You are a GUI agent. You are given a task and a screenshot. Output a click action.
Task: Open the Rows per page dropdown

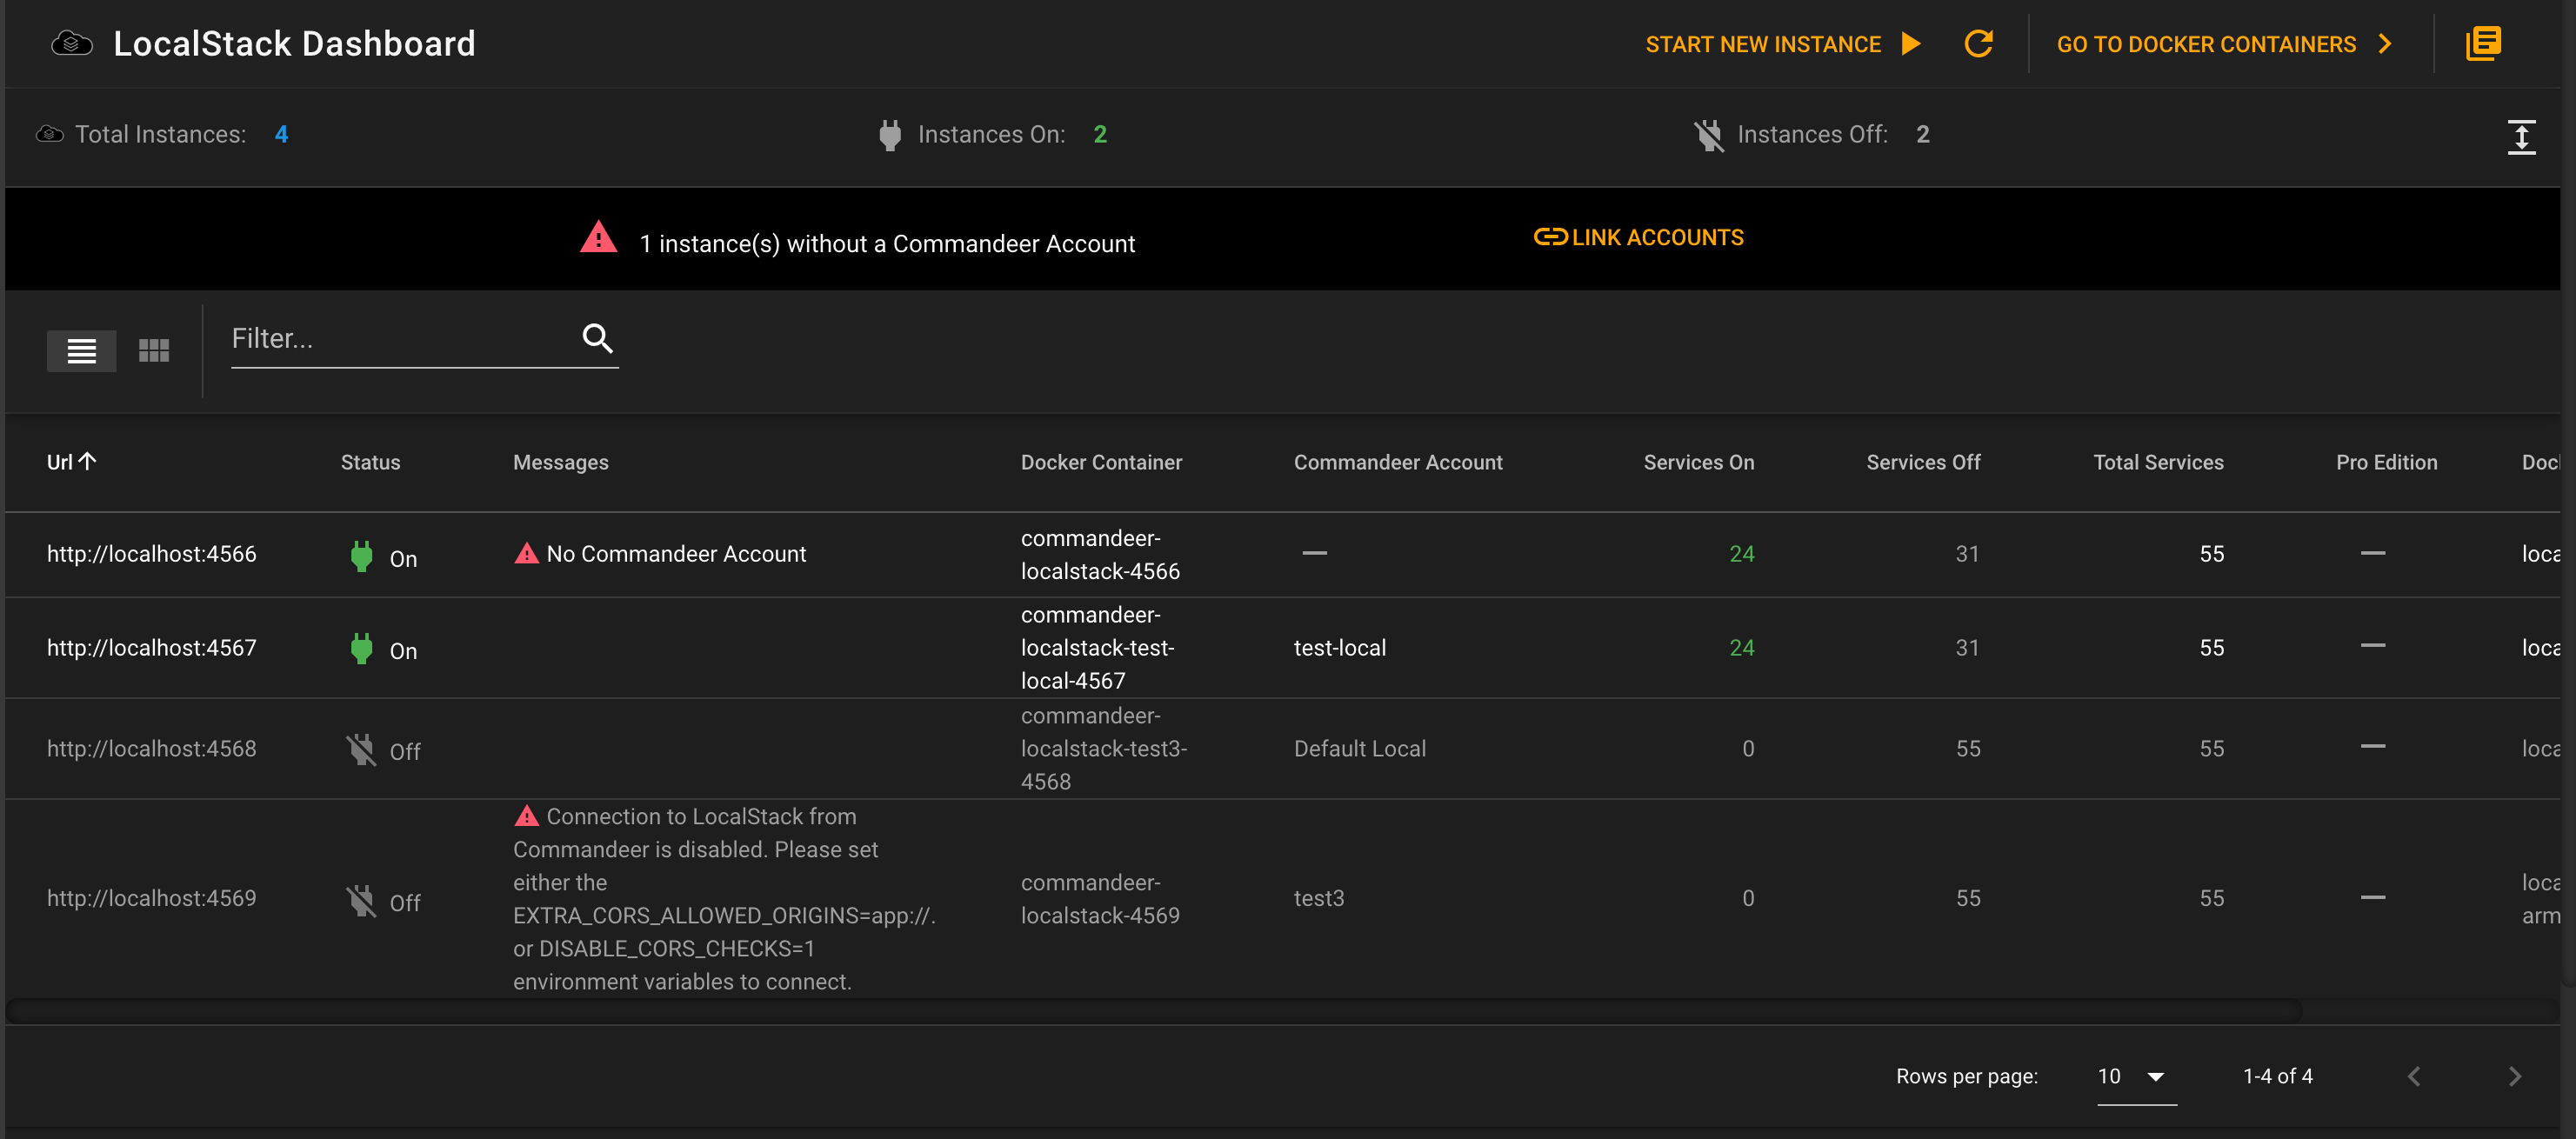coord(2136,1076)
